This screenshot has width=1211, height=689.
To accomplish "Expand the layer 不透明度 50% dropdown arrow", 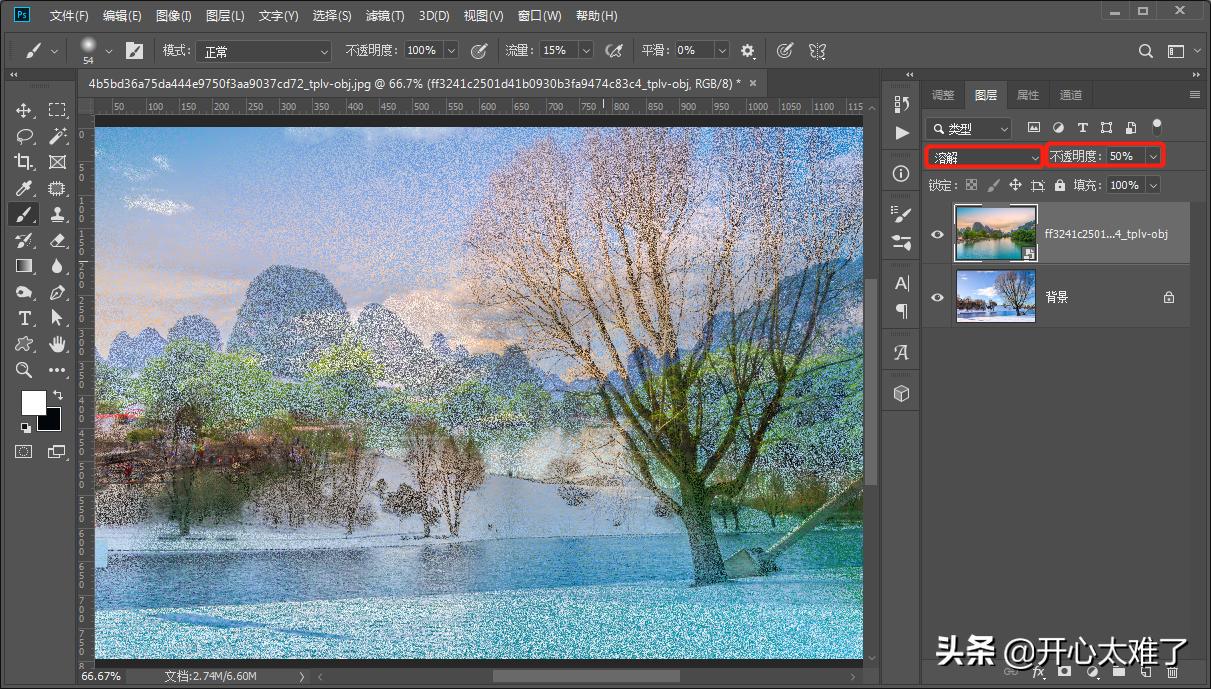I will click(x=1154, y=157).
